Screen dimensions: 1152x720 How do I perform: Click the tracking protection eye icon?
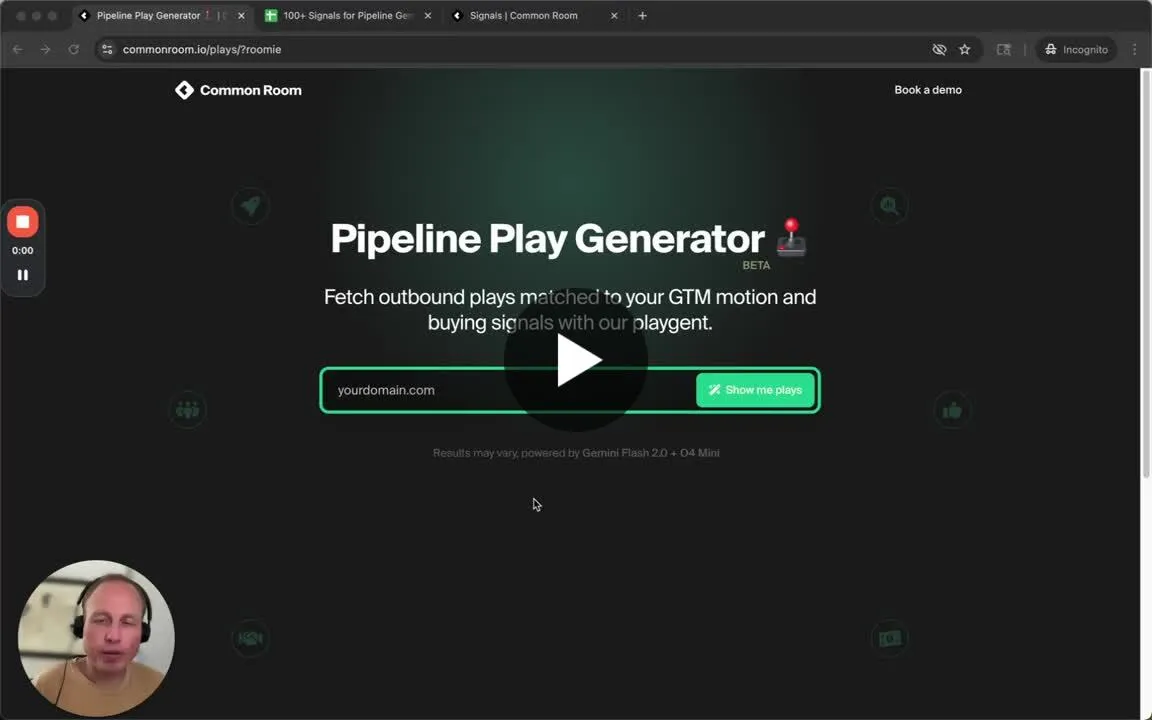click(x=939, y=49)
